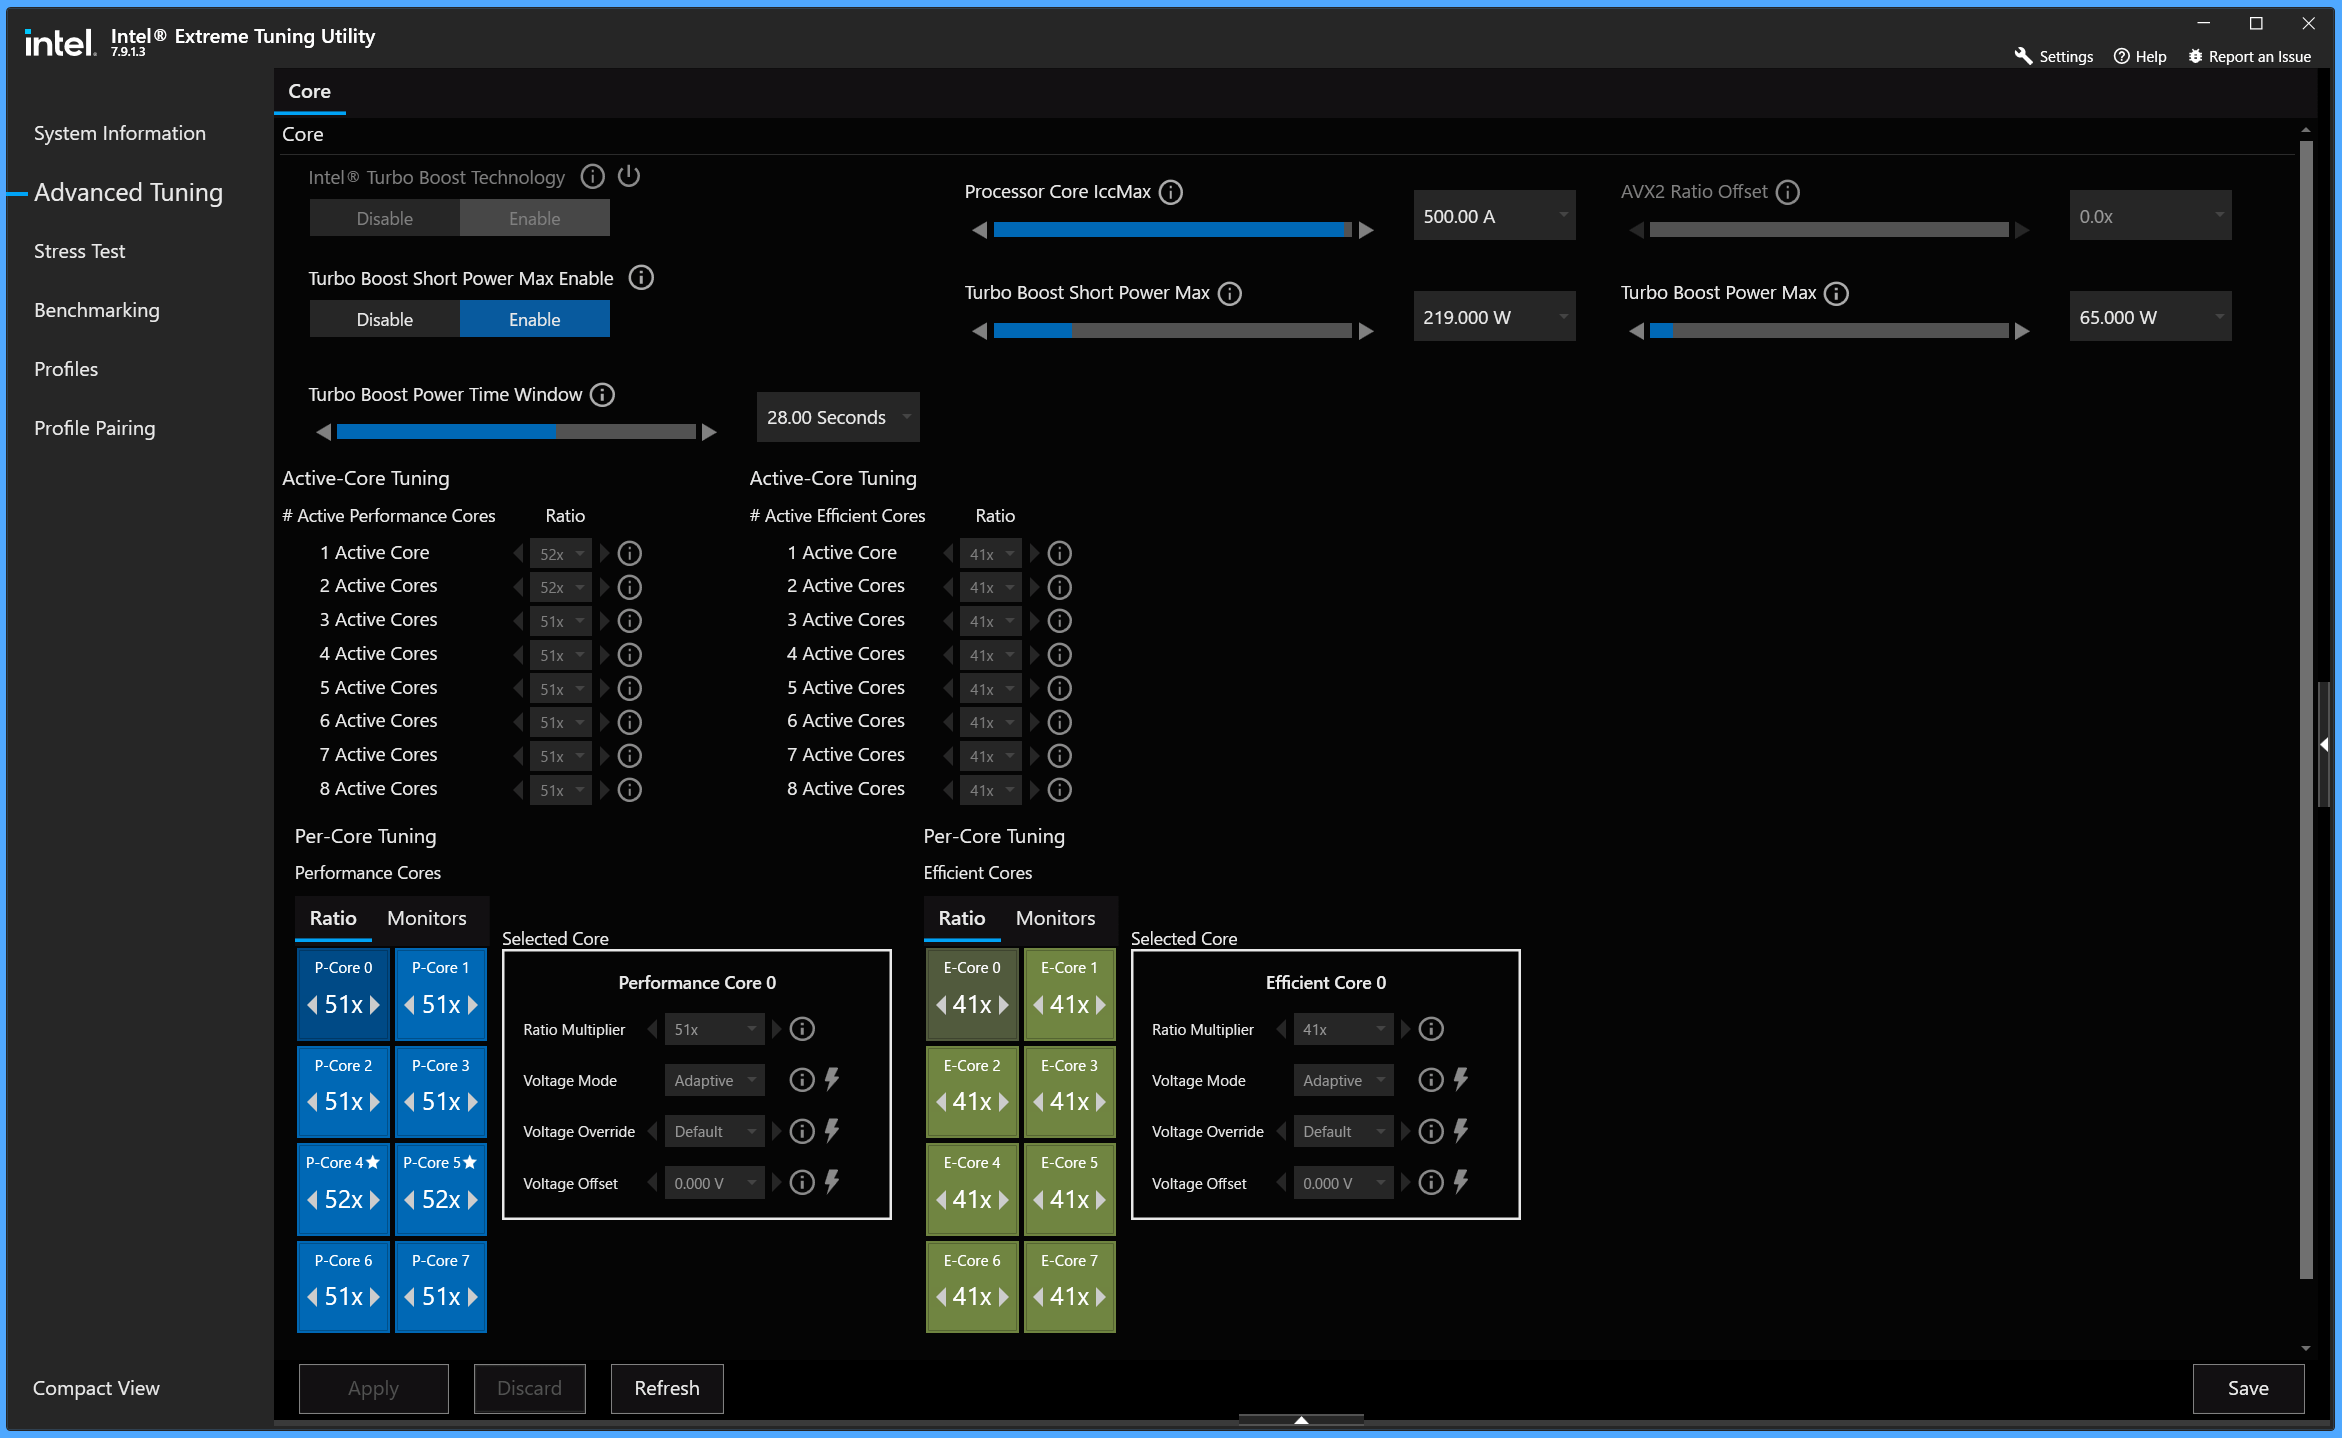
Task: Click lightning icon for Performance Core 0 Voltage Offset
Action: coord(832,1182)
